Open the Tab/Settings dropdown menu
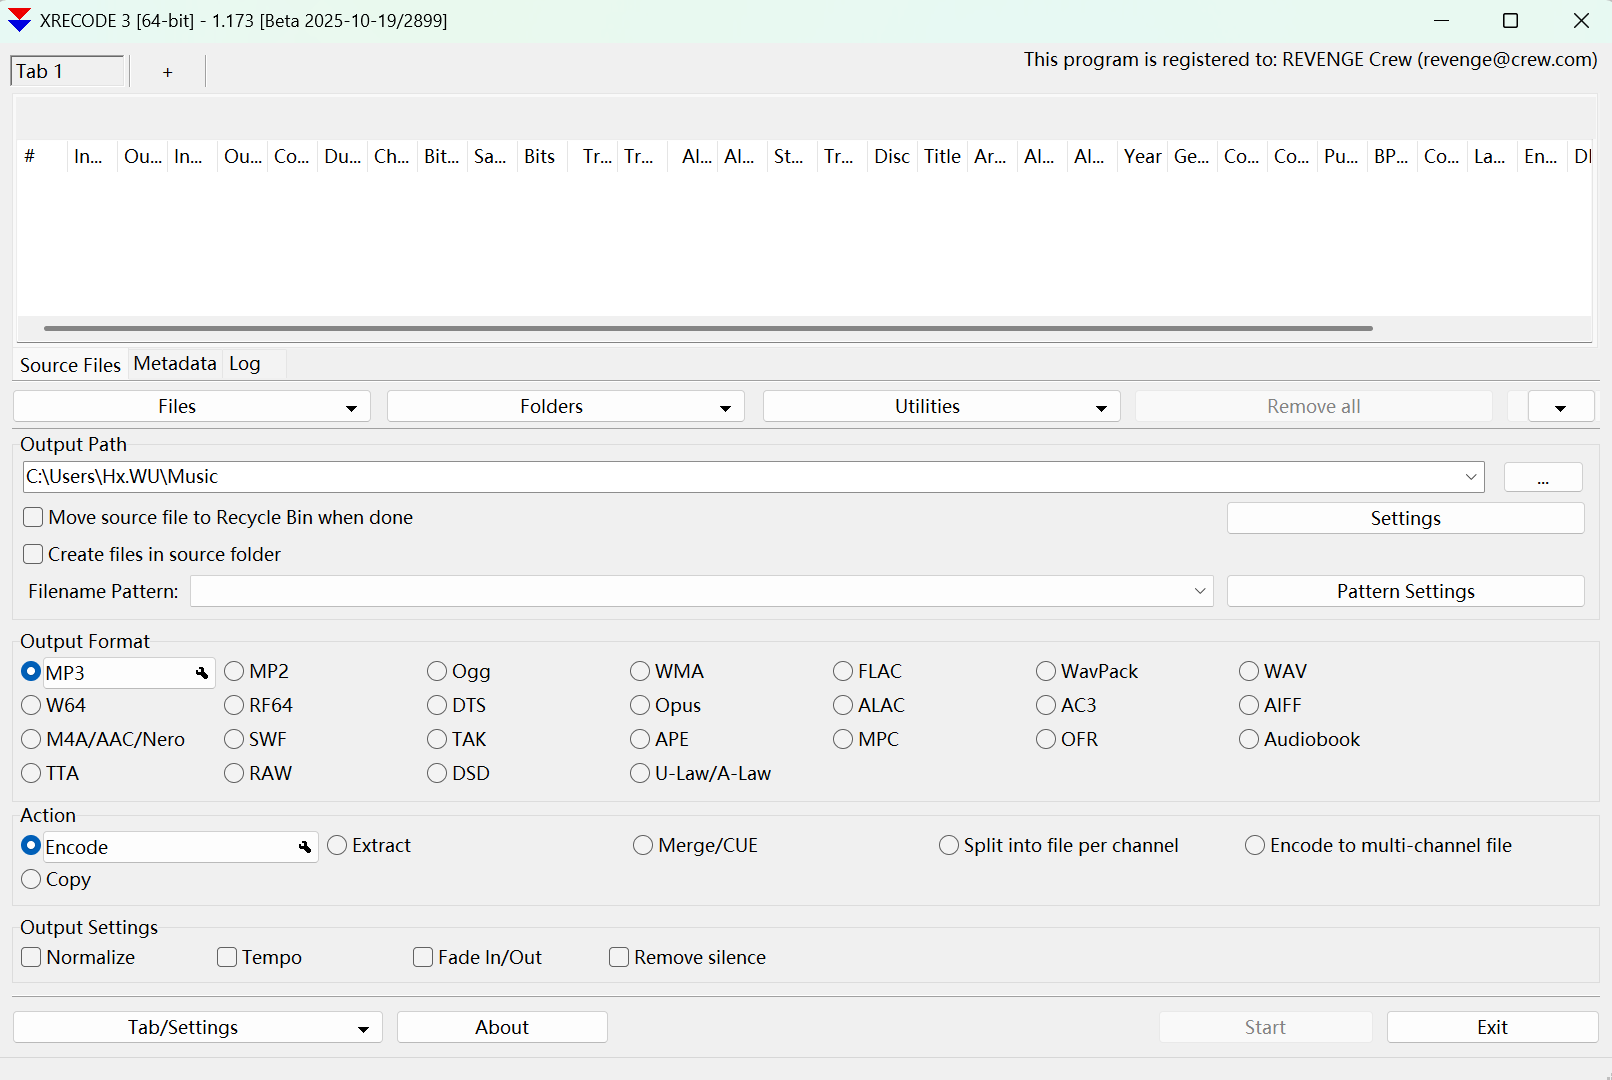The image size is (1612, 1080). pyautogui.click(x=197, y=1027)
